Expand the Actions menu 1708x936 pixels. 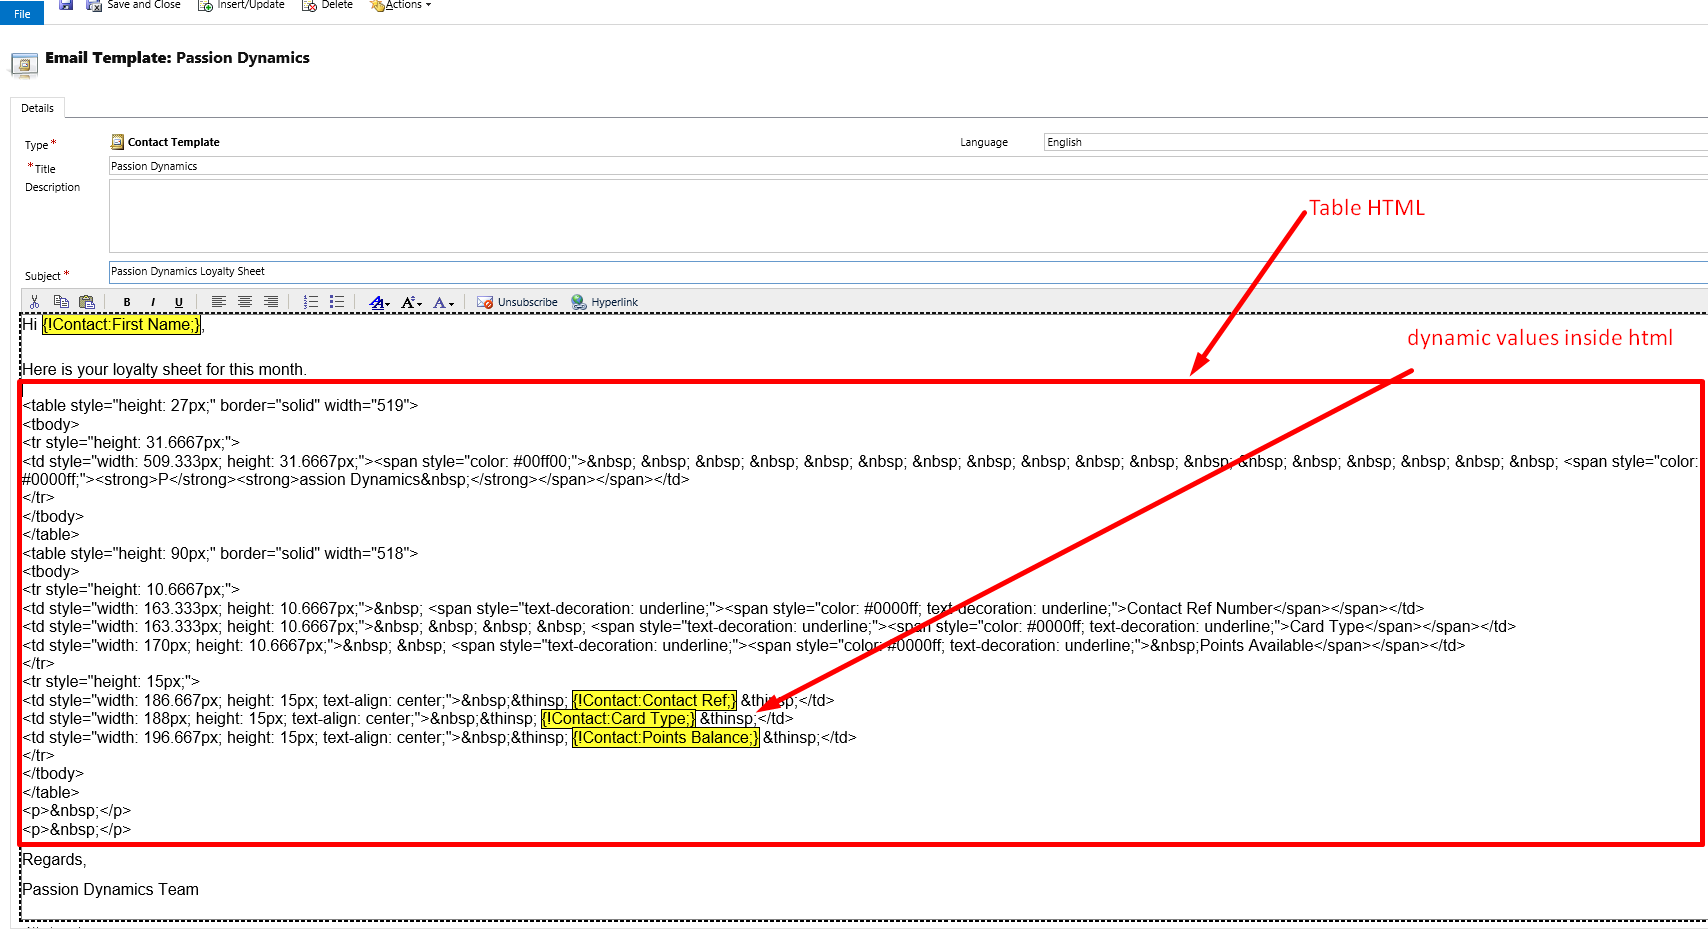click(x=401, y=5)
